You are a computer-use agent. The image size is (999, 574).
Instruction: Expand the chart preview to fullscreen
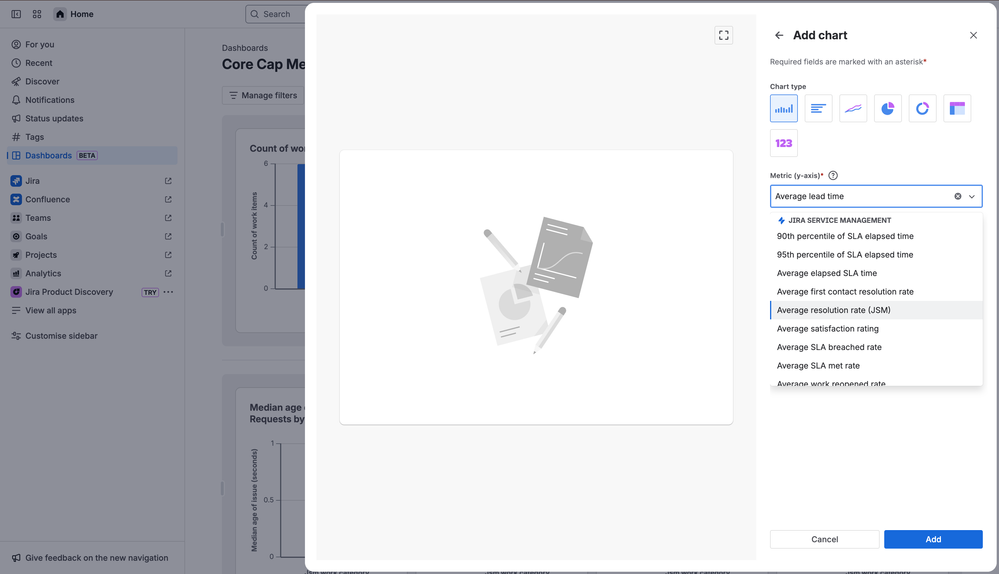tap(724, 35)
